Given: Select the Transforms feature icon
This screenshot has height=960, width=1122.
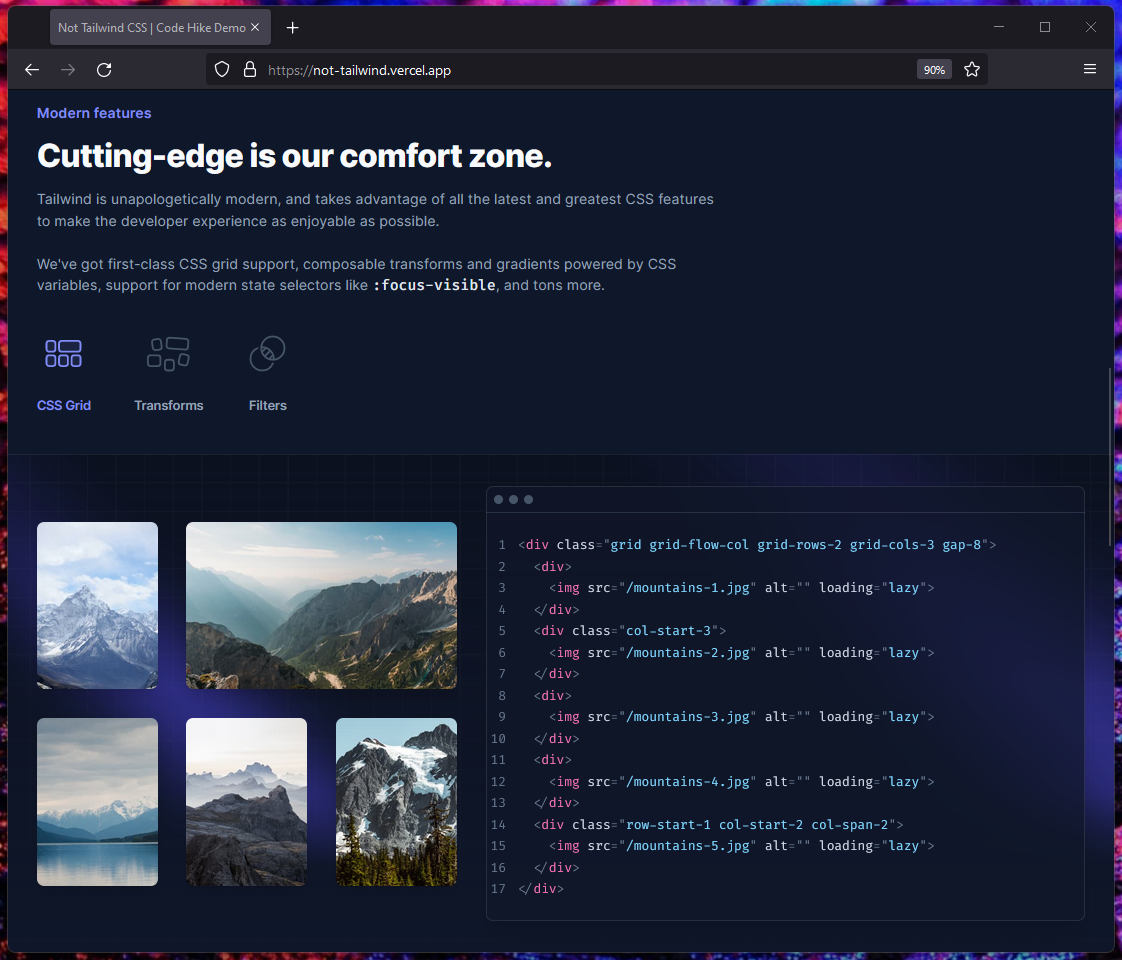Looking at the screenshot, I should (x=168, y=353).
